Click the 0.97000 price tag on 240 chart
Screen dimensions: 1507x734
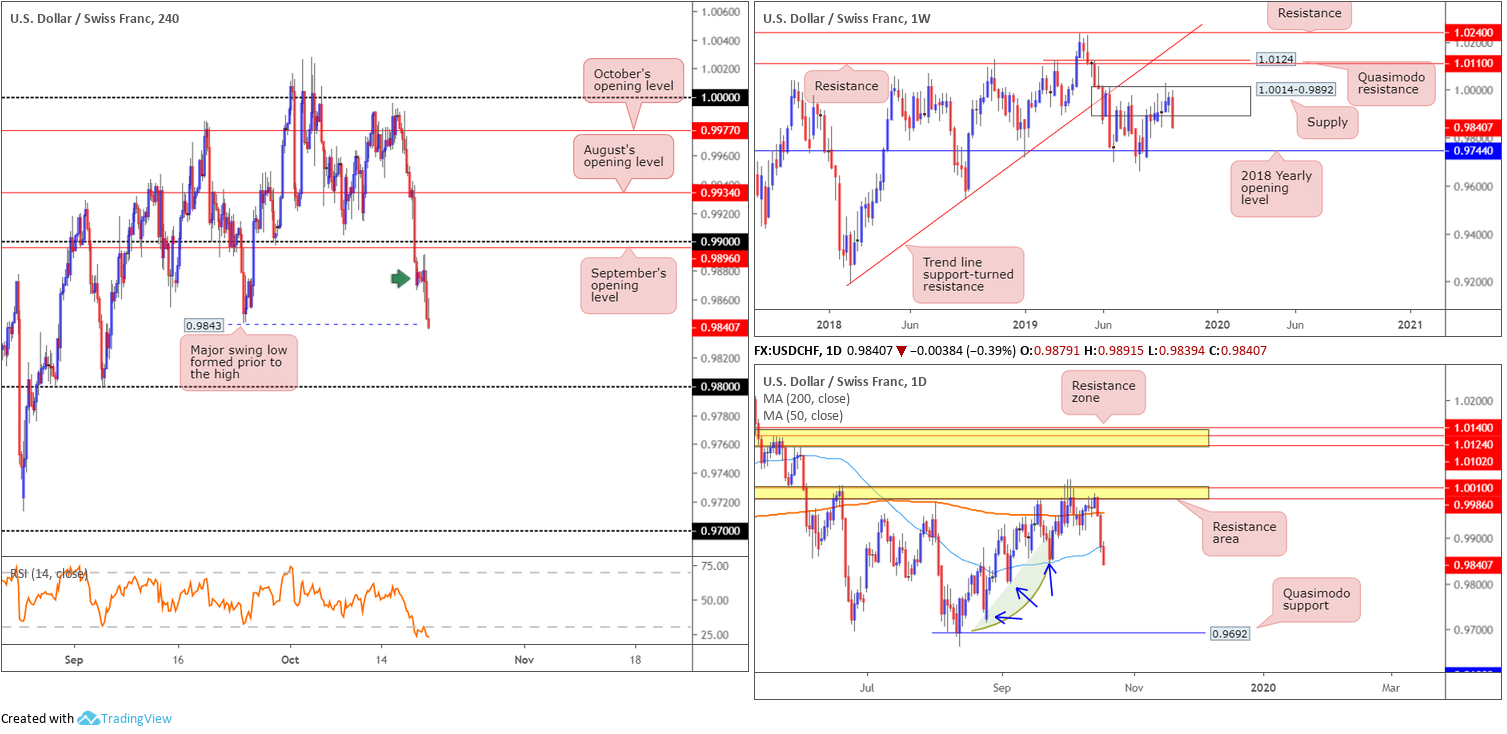[x=720, y=531]
